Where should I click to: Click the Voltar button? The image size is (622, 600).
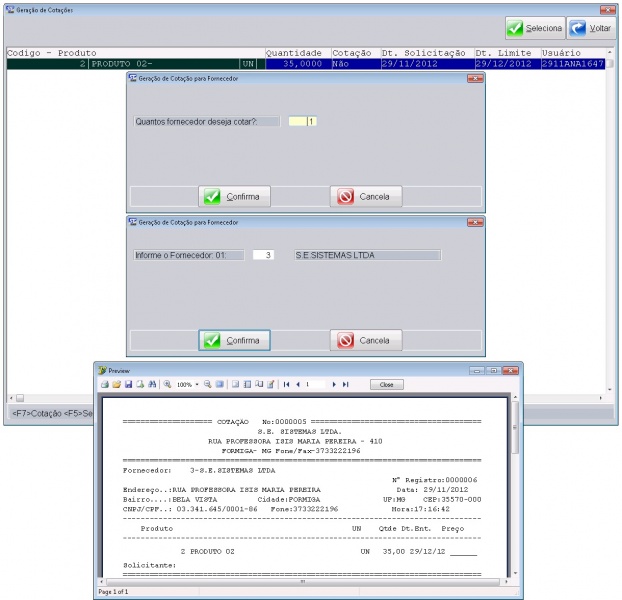591,28
